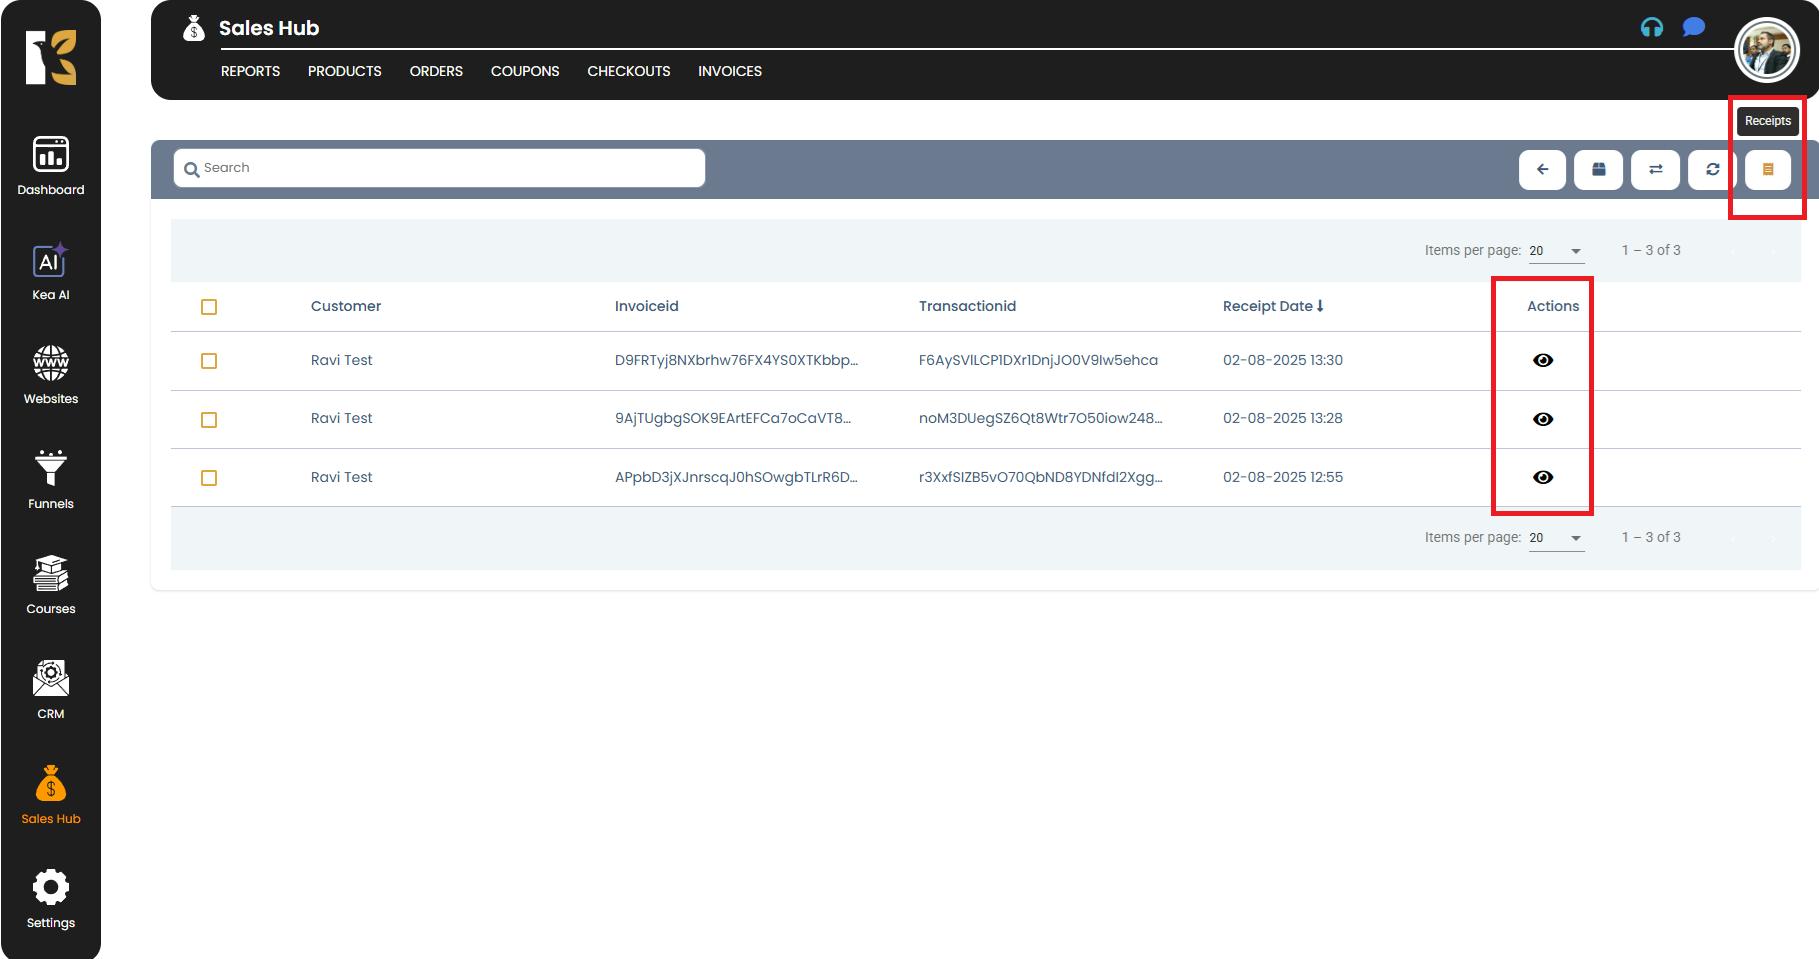Tick the select-all checkbox in table header
Screen dimensions: 1819x959
(x=209, y=307)
